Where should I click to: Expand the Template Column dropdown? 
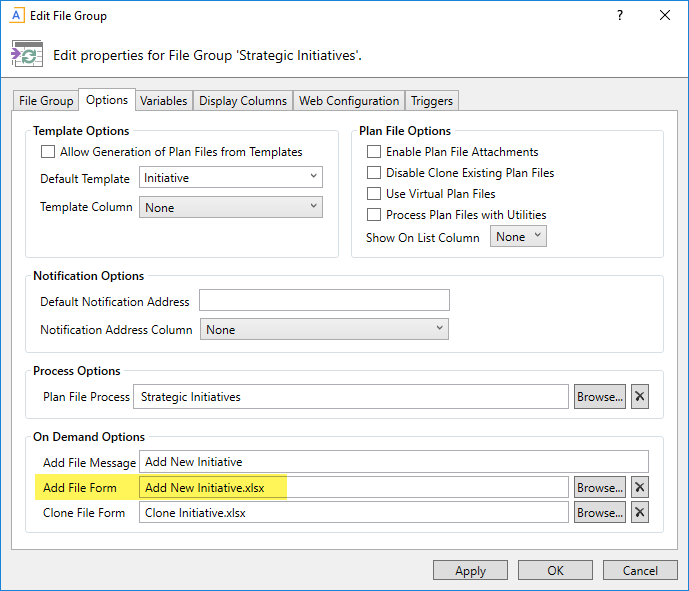click(x=230, y=207)
